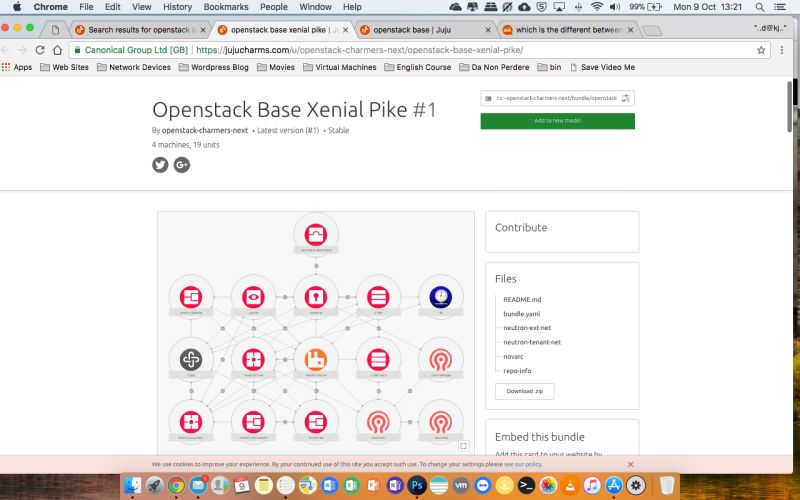Open the Chrome File menu
The height and width of the screenshot is (500, 800).
(86, 7)
